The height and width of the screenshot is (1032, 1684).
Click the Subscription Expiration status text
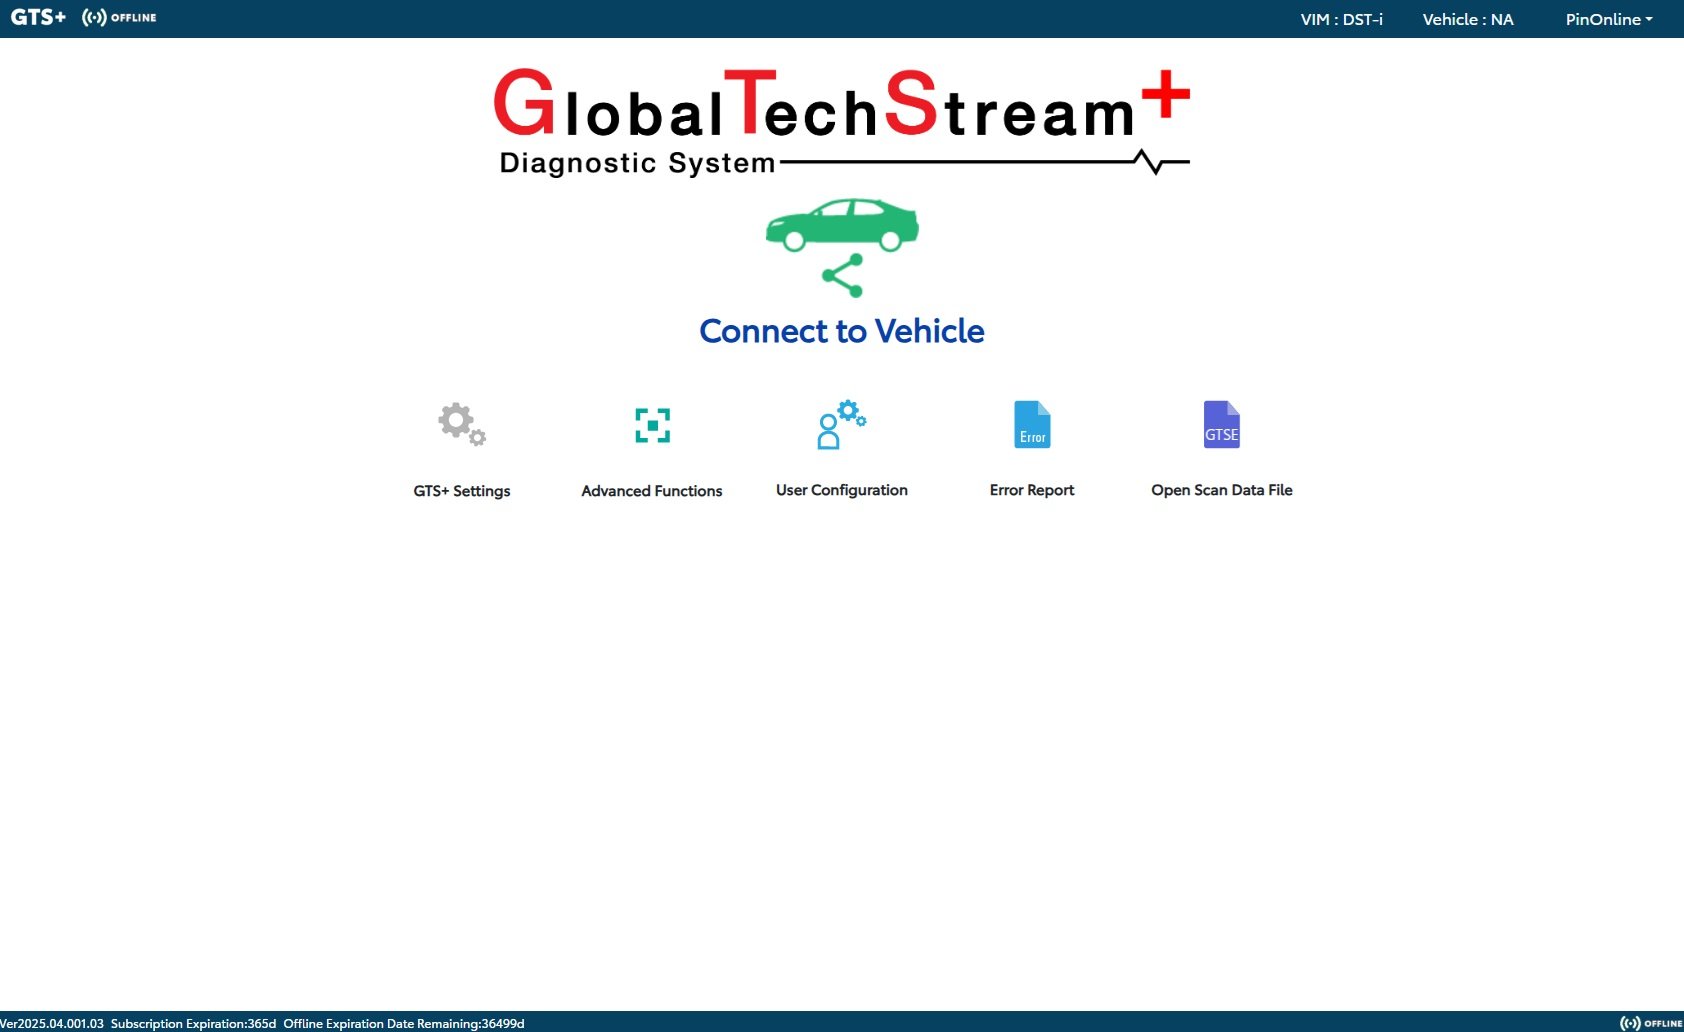(193, 1023)
